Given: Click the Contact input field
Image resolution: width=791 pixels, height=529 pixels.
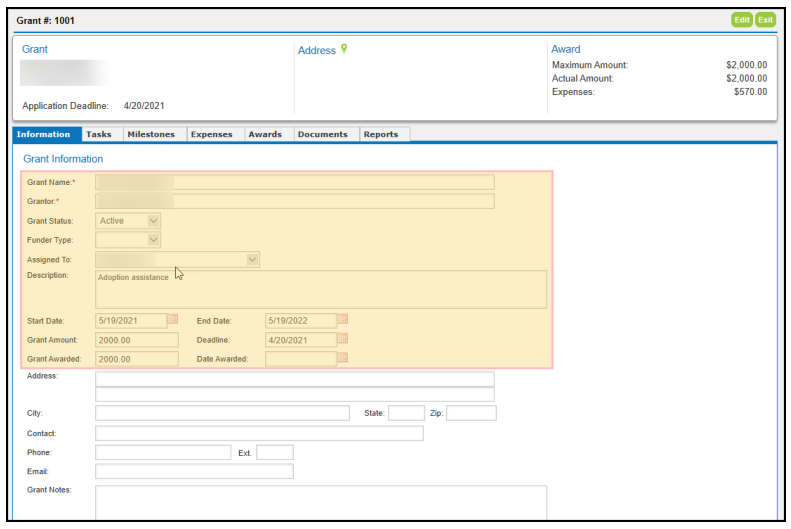Looking at the screenshot, I should tap(259, 433).
